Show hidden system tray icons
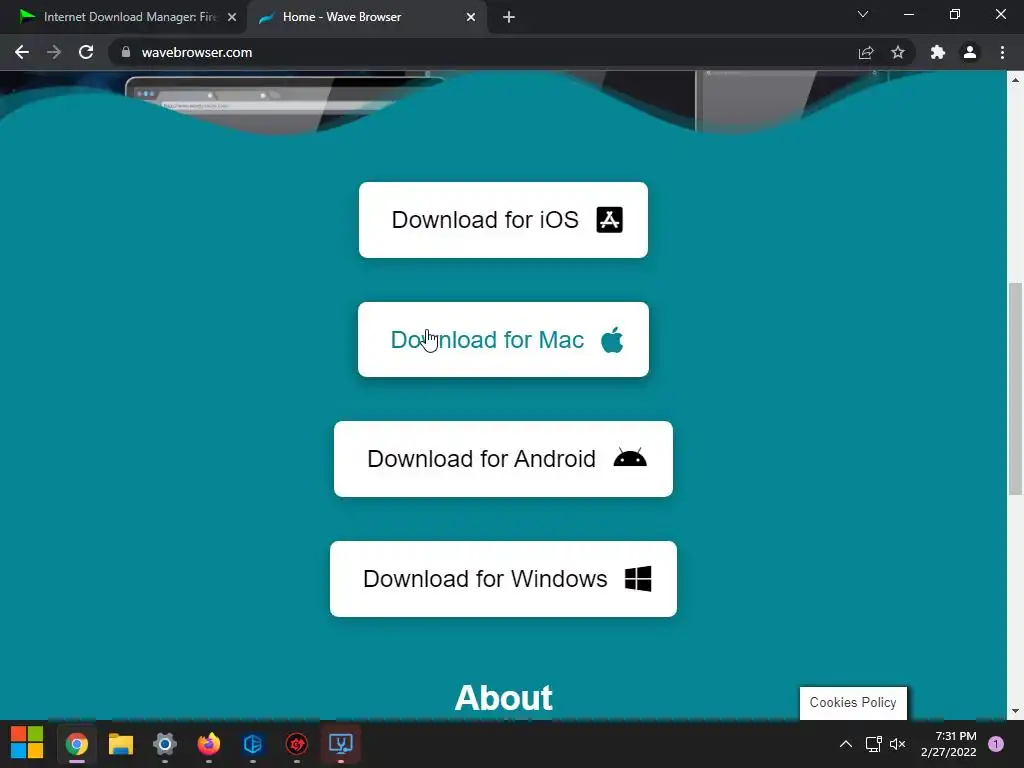The image size is (1024, 768). coord(846,744)
